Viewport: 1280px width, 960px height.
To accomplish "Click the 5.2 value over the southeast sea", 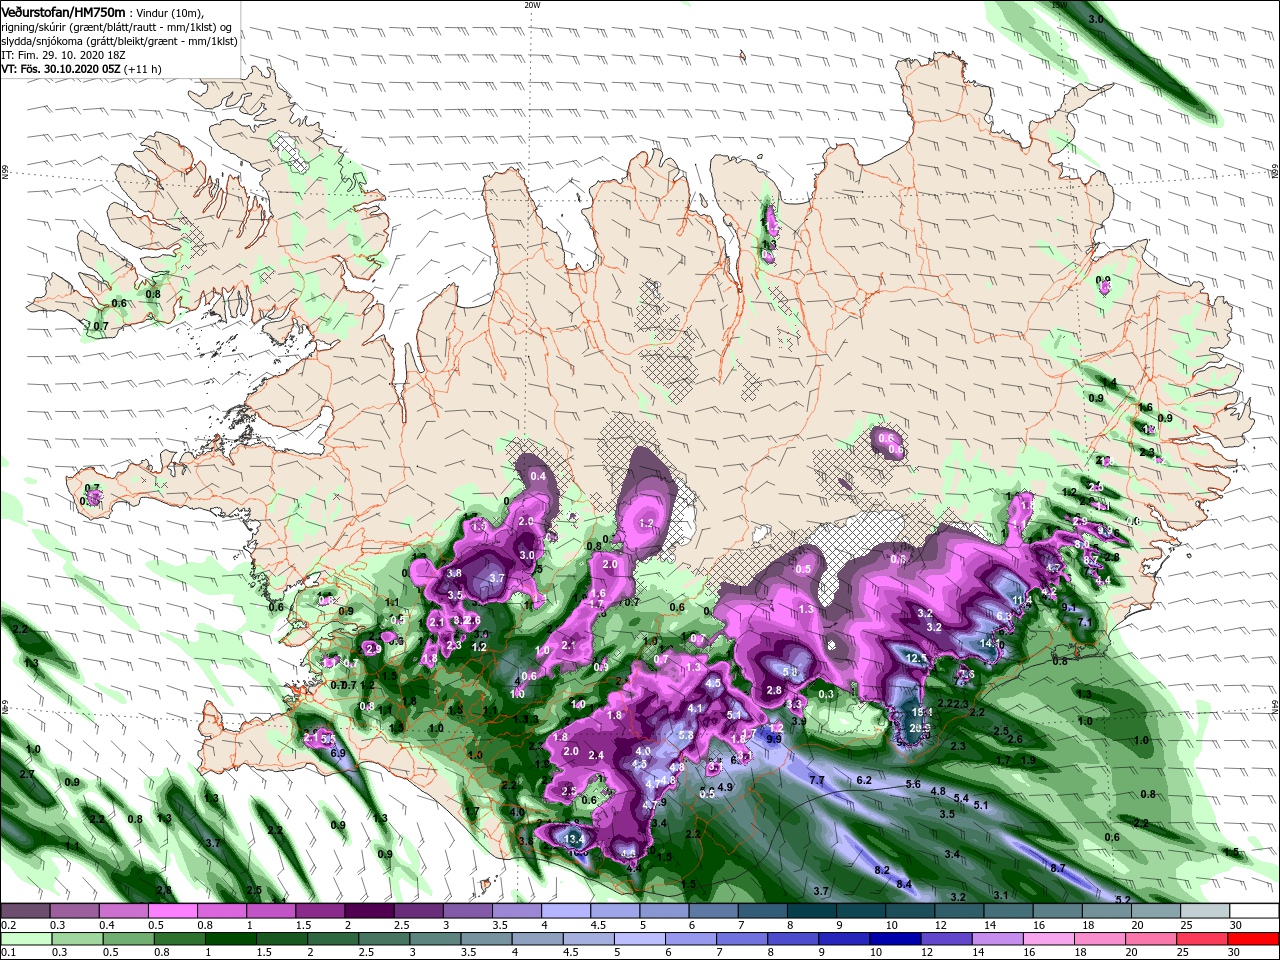I will 1122,900.
